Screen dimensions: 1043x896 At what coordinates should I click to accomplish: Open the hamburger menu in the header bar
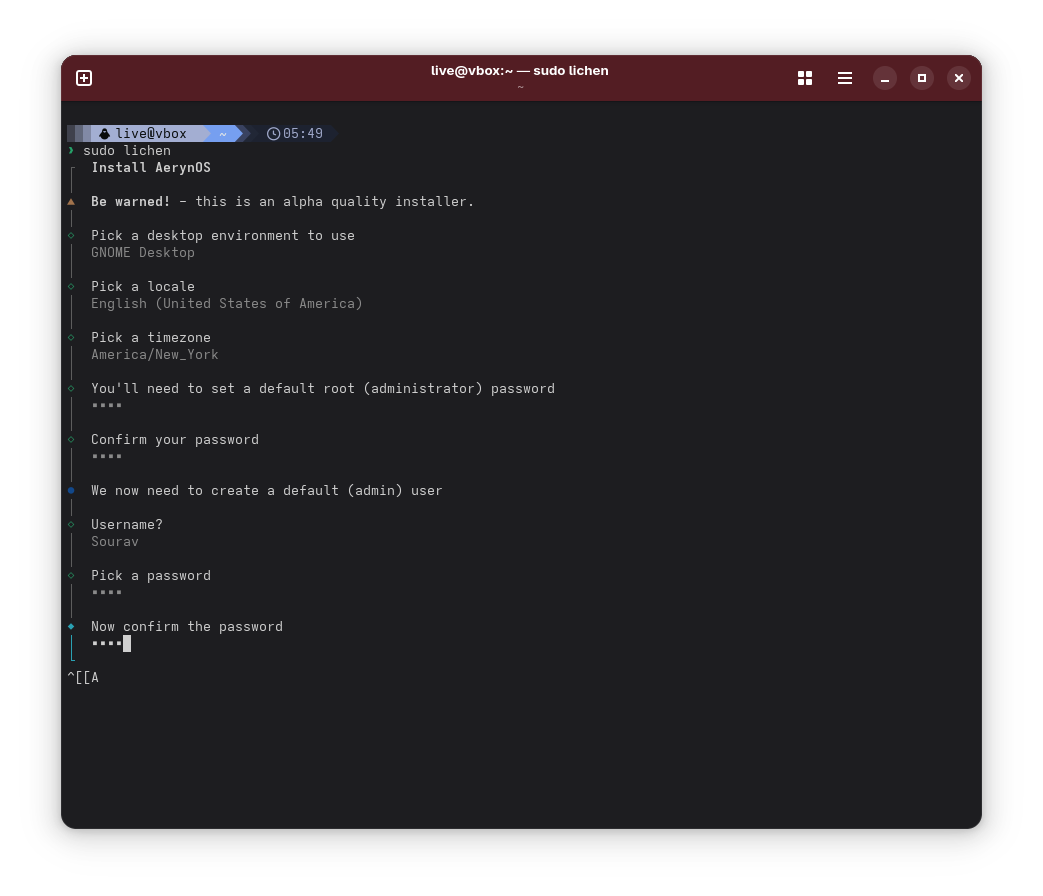[844, 77]
